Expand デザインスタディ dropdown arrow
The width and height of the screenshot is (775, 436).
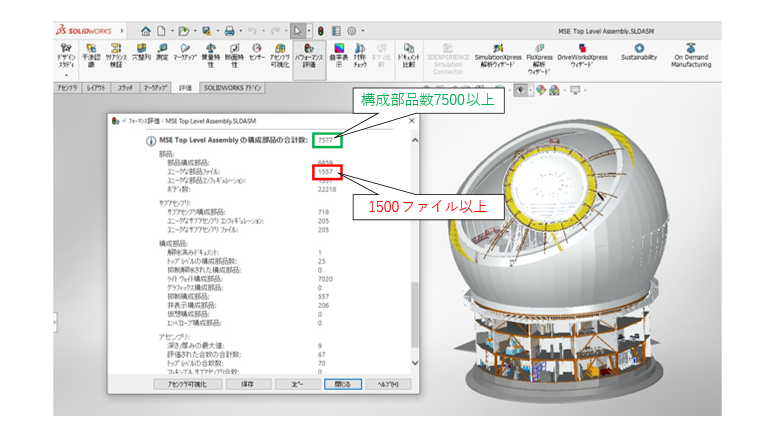pos(66,75)
